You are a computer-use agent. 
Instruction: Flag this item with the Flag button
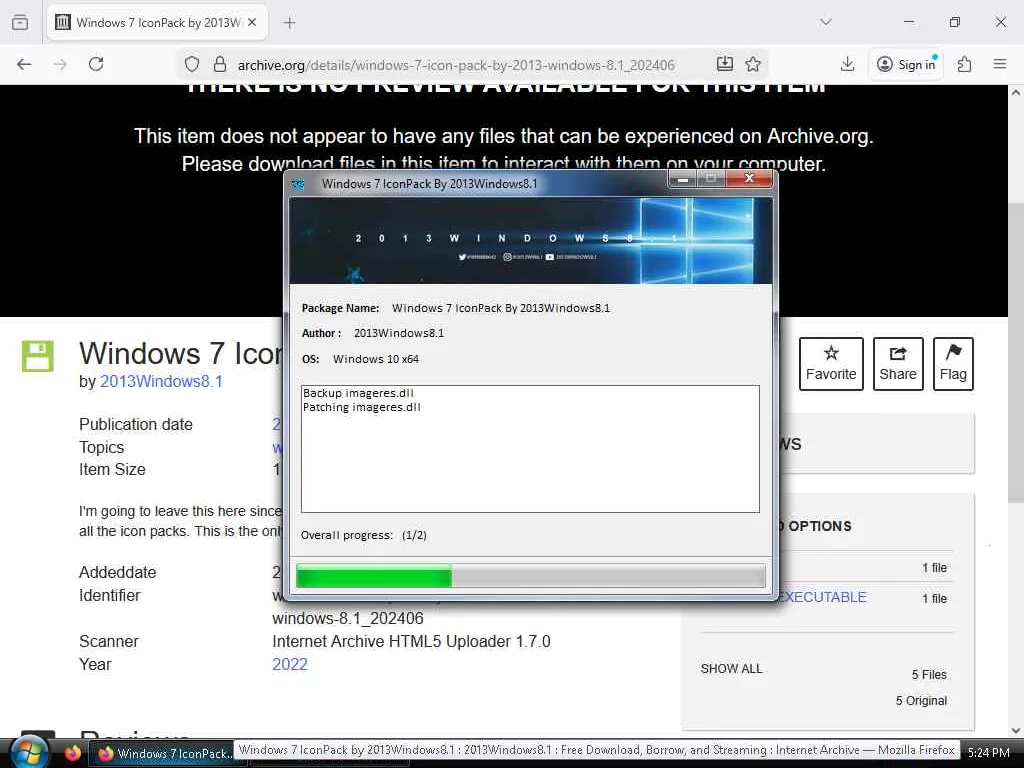click(953, 364)
